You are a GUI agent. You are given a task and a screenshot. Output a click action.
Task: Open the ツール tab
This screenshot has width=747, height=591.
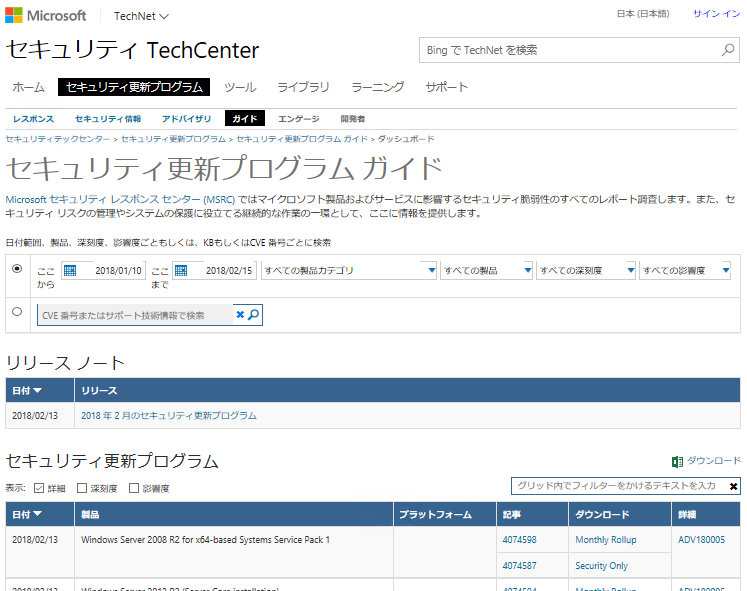click(x=240, y=87)
